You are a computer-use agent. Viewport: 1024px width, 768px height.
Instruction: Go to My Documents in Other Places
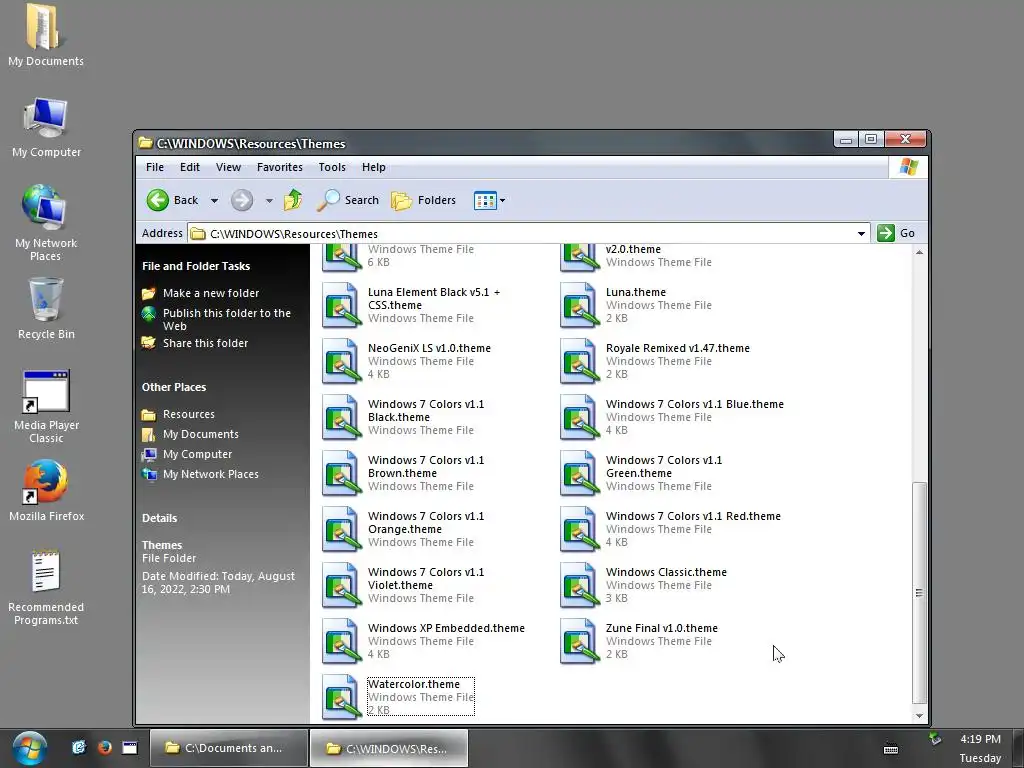(200, 434)
